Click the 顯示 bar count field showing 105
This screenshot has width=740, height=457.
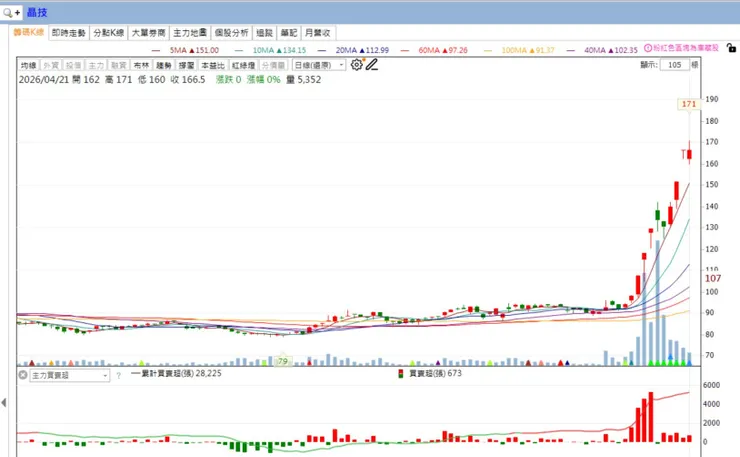click(674, 65)
